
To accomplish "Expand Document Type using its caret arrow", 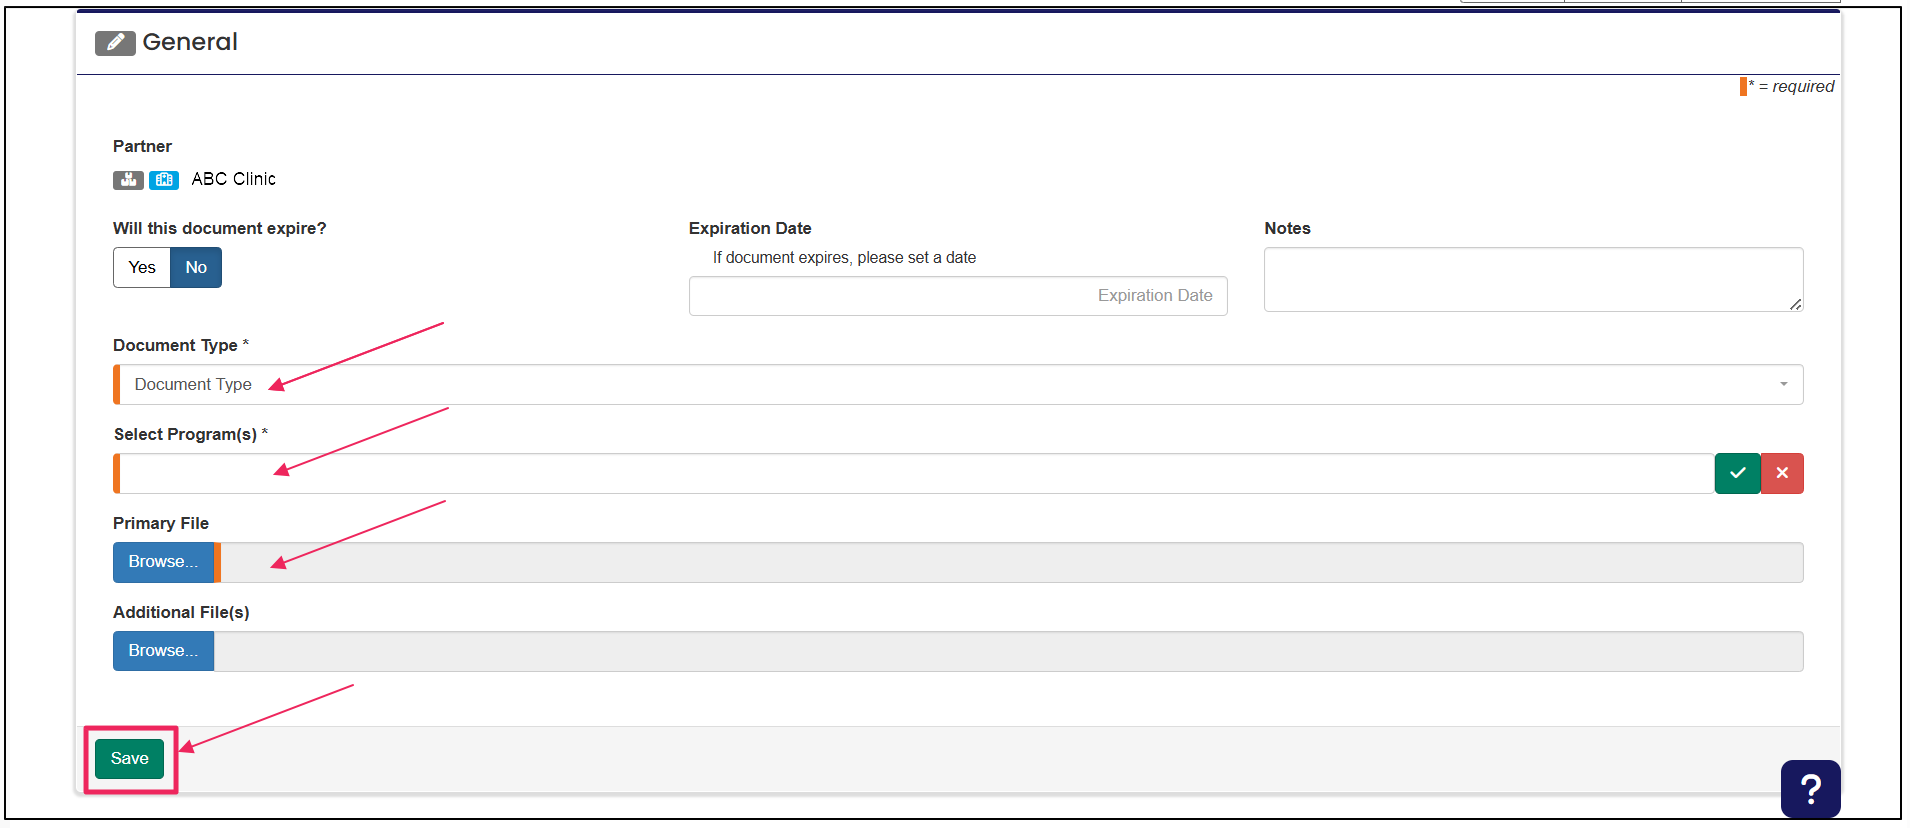I will [1783, 384].
